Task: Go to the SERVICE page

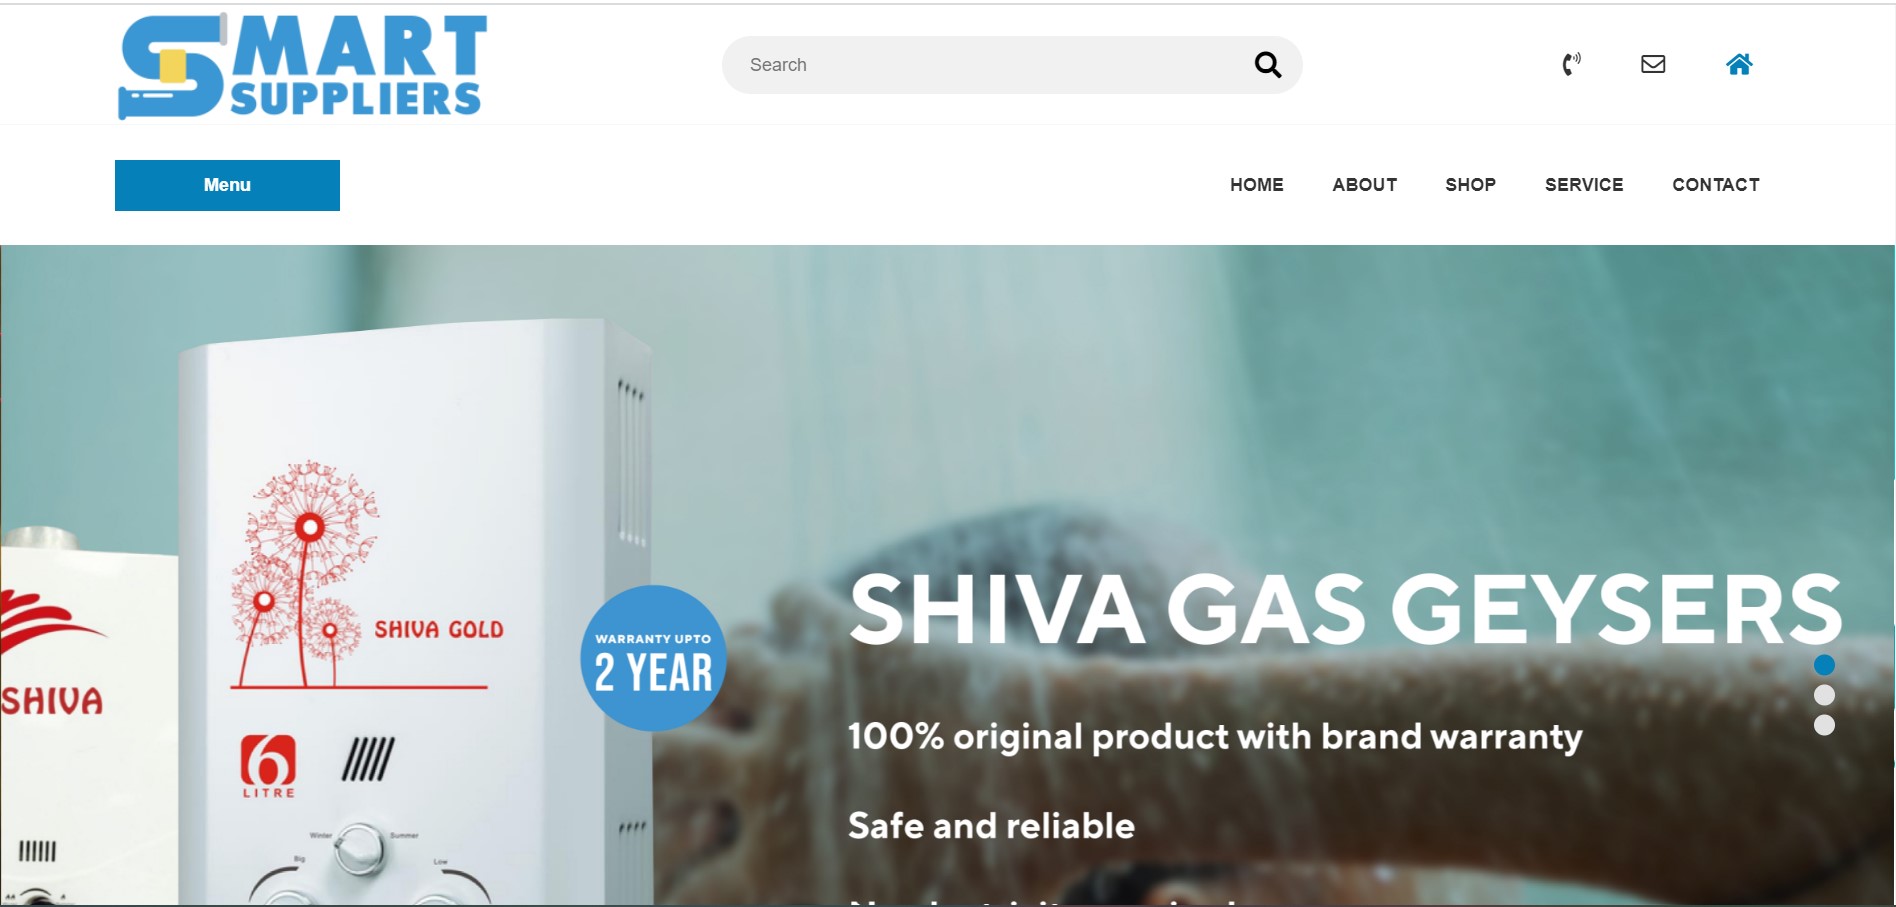Action: click(x=1584, y=185)
